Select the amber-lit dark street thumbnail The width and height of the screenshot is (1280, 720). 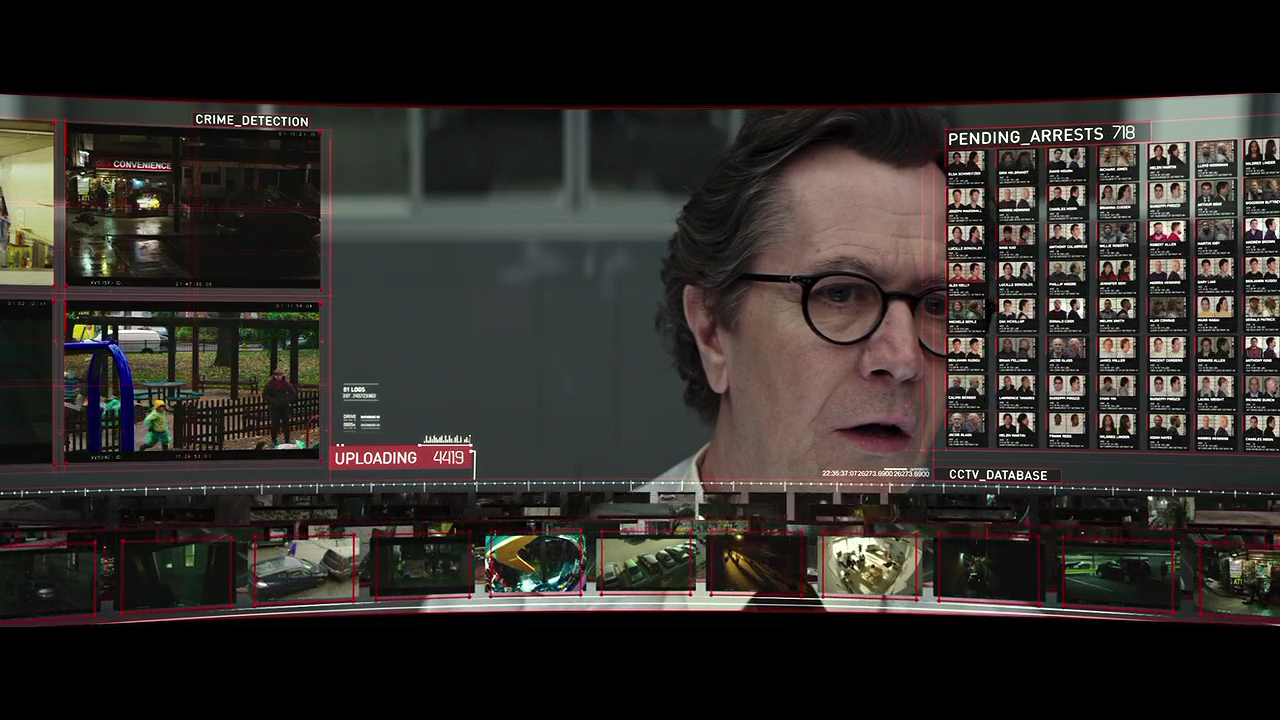(x=757, y=565)
